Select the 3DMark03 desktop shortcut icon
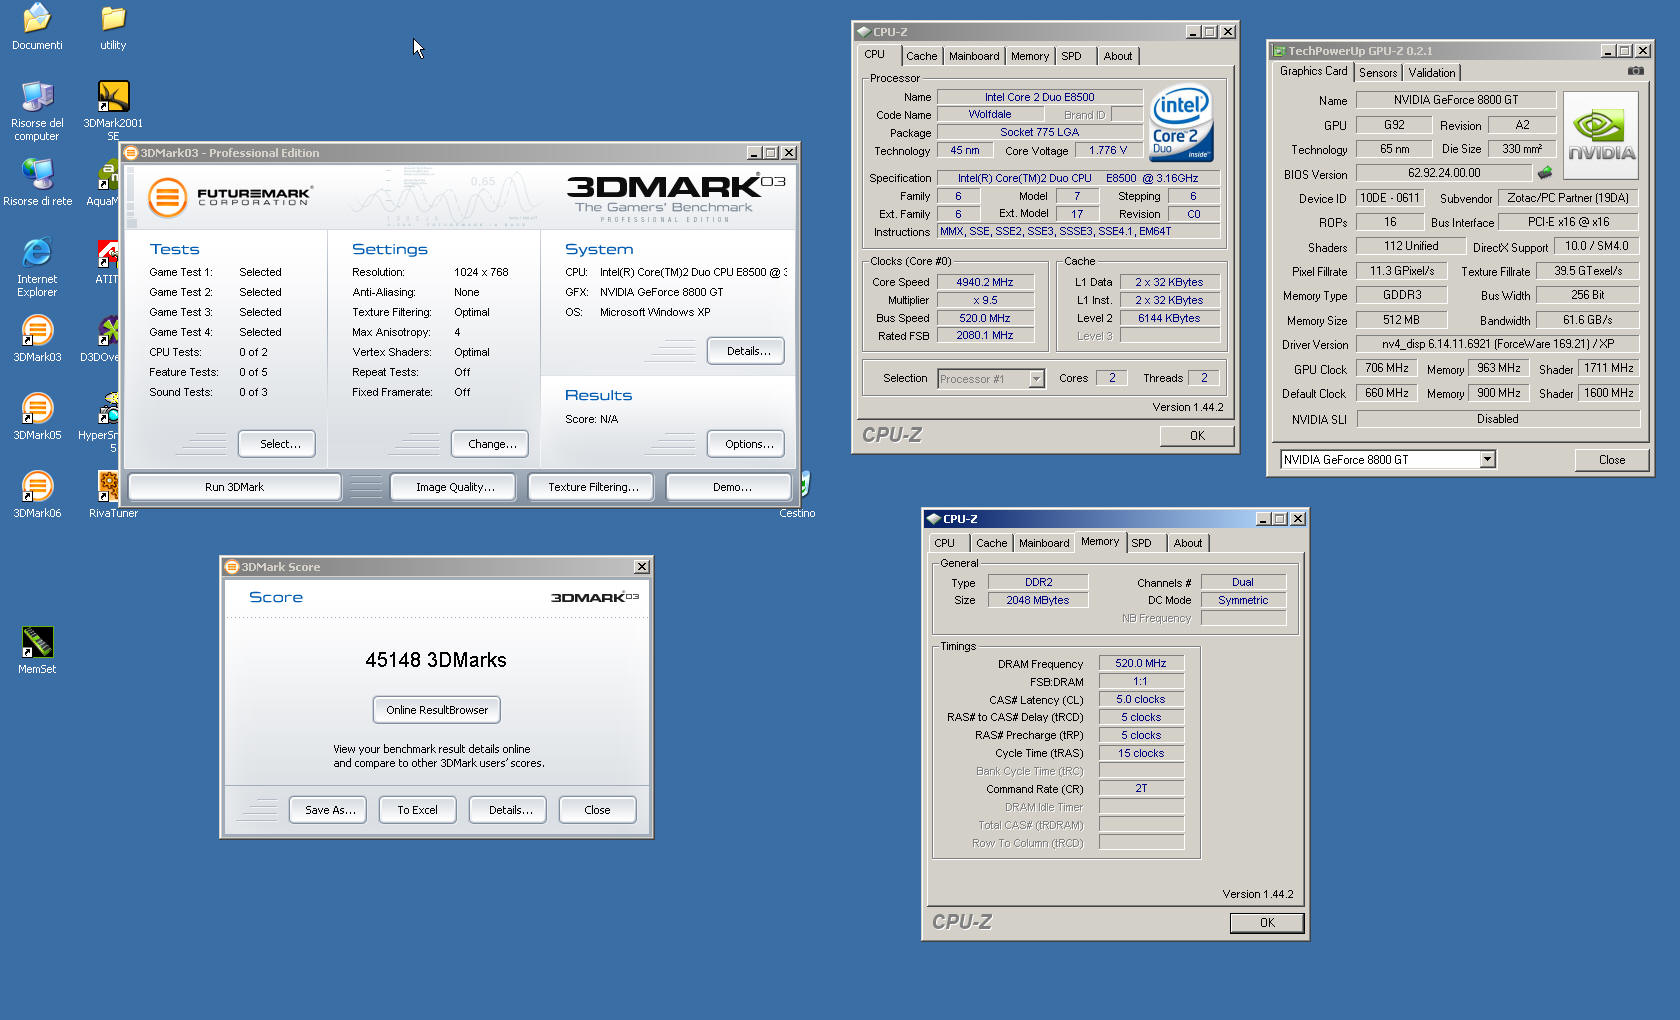The image size is (1680, 1020). (37, 330)
